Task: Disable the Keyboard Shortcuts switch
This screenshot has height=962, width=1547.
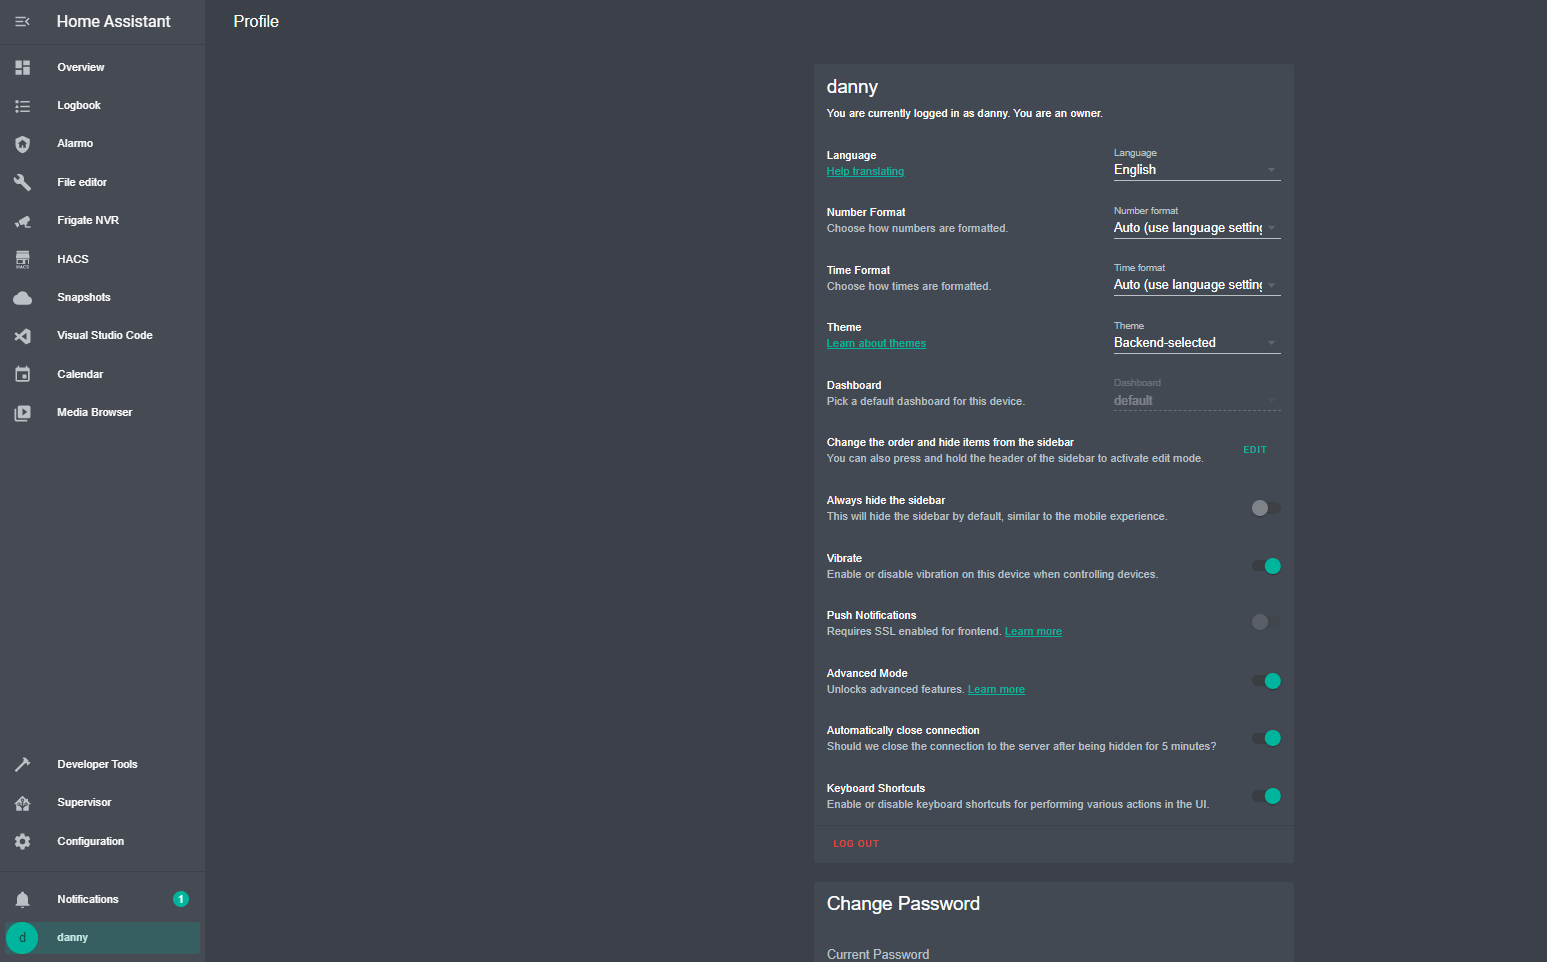Action: click(x=1266, y=796)
